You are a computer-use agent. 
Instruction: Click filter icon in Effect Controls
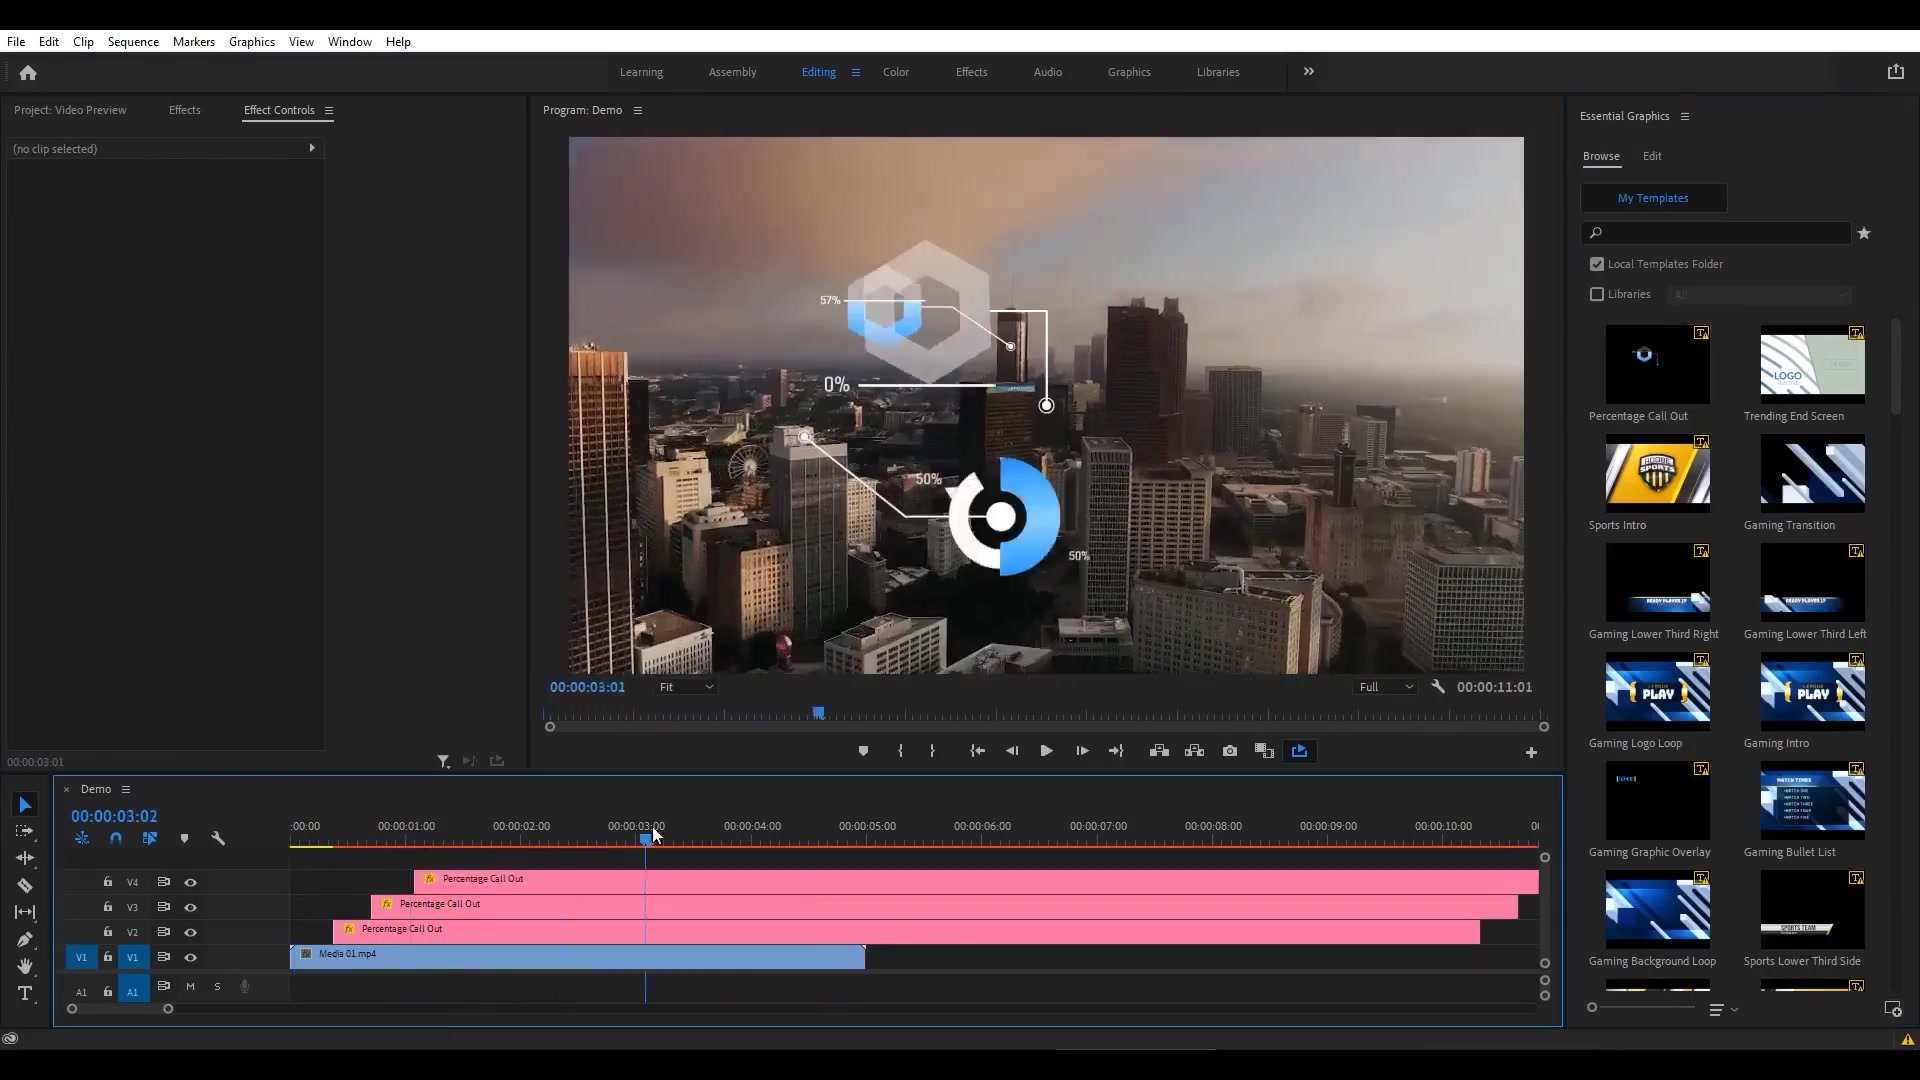click(443, 762)
